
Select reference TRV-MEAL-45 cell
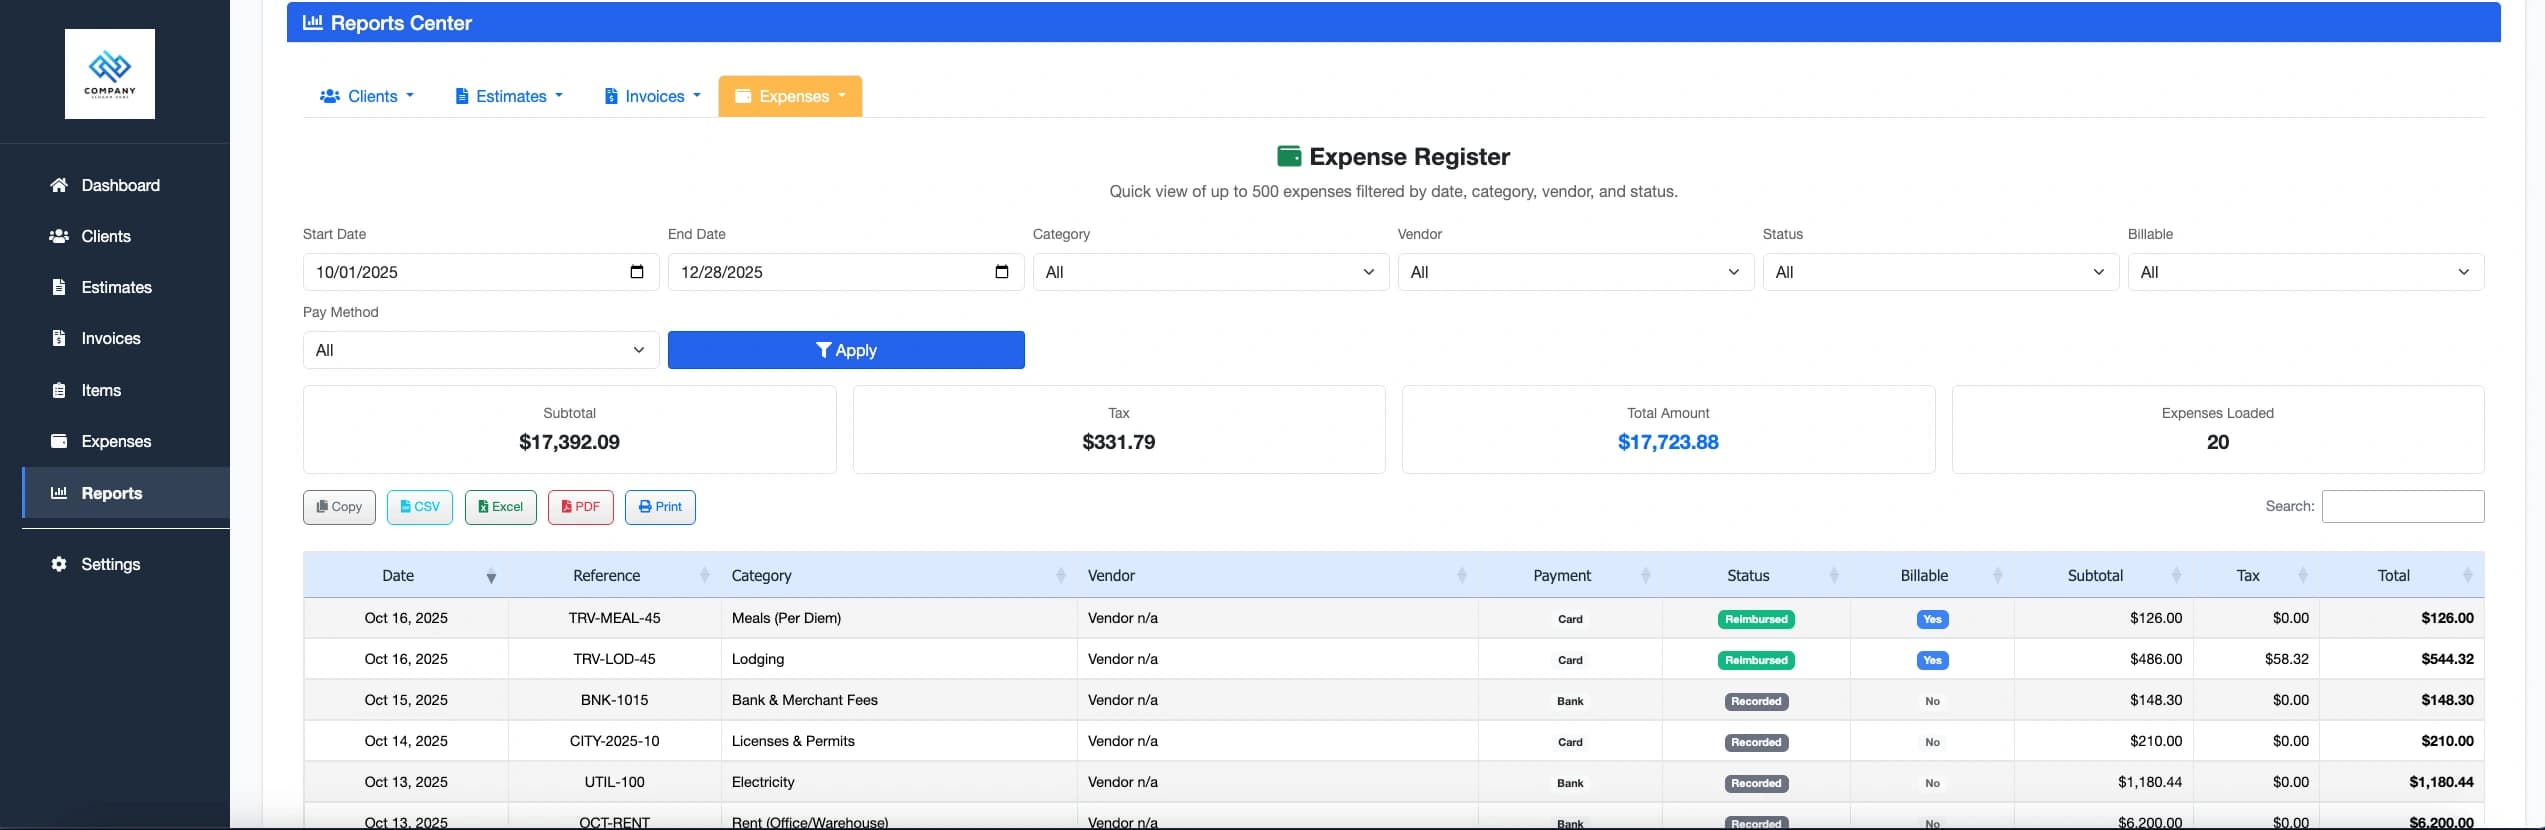[x=614, y=618]
